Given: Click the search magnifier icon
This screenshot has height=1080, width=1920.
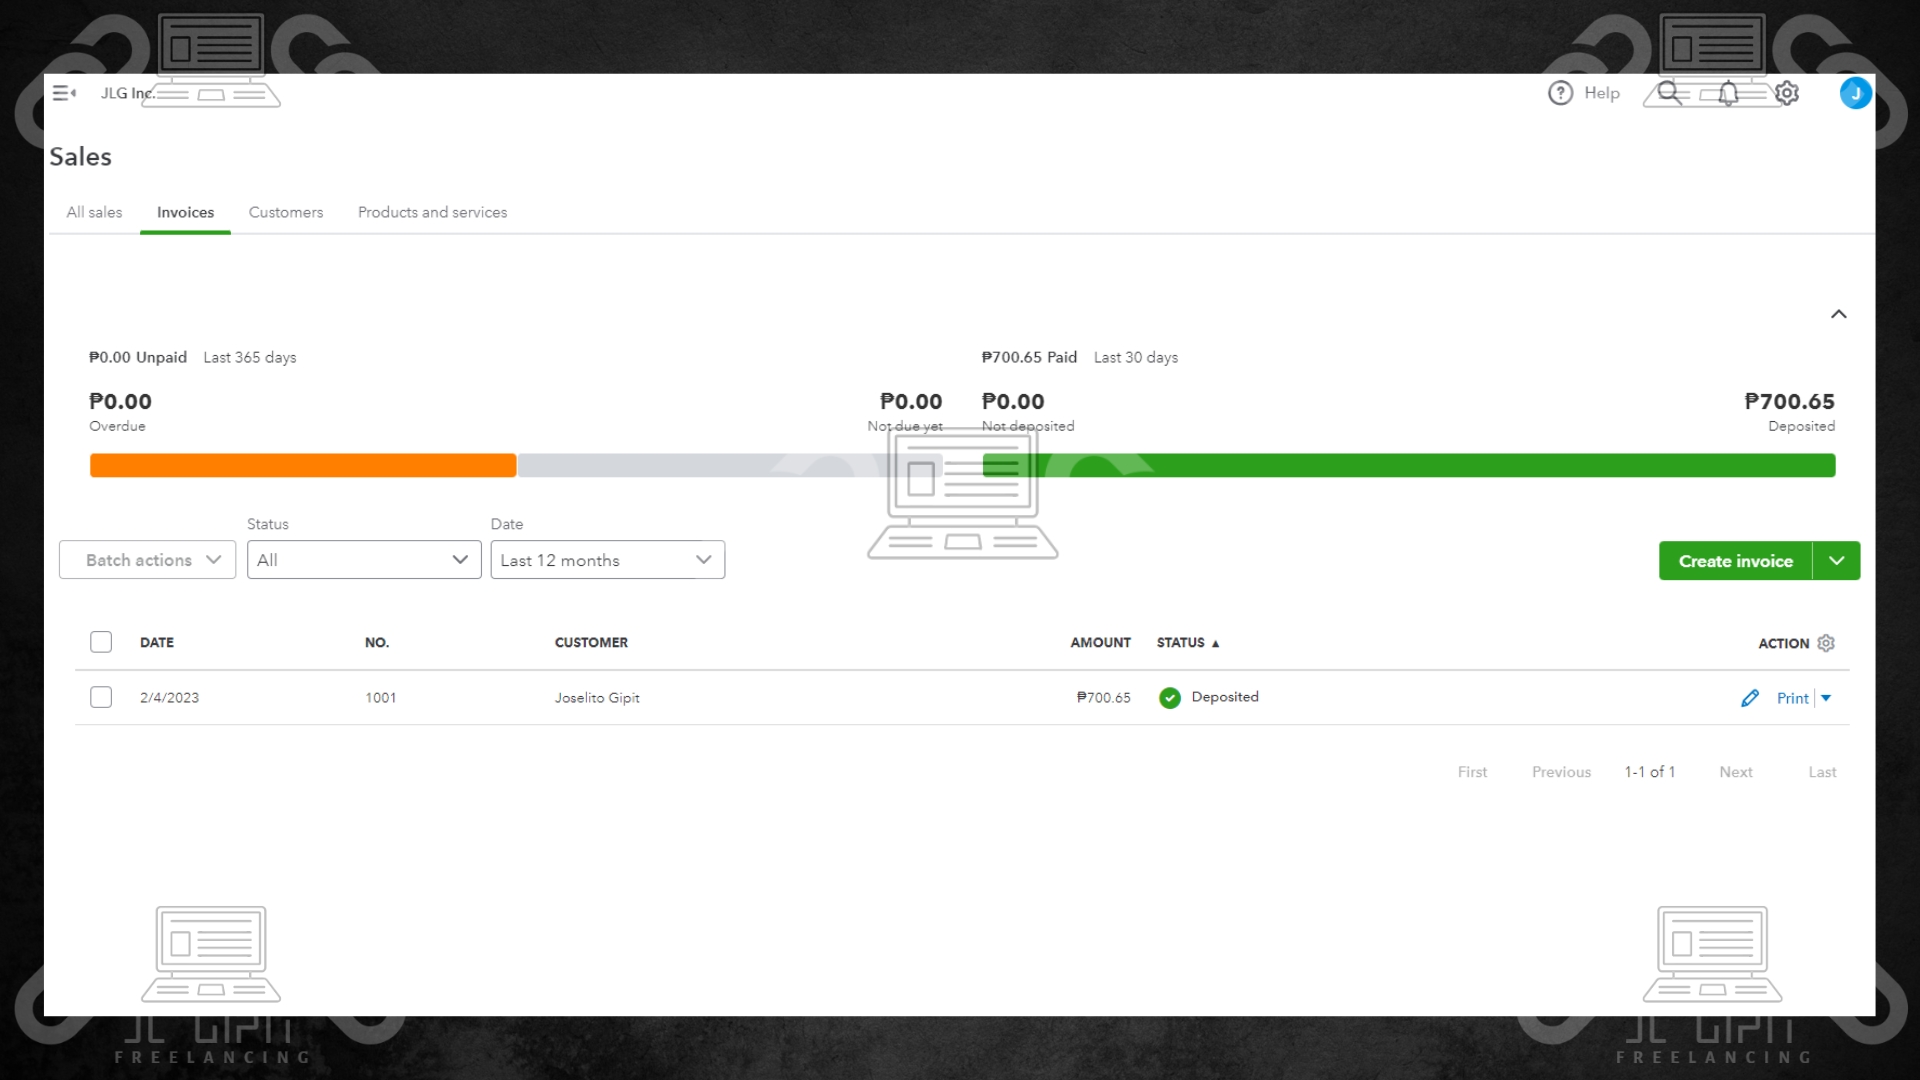Looking at the screenshot, I should coord(1668,93).
